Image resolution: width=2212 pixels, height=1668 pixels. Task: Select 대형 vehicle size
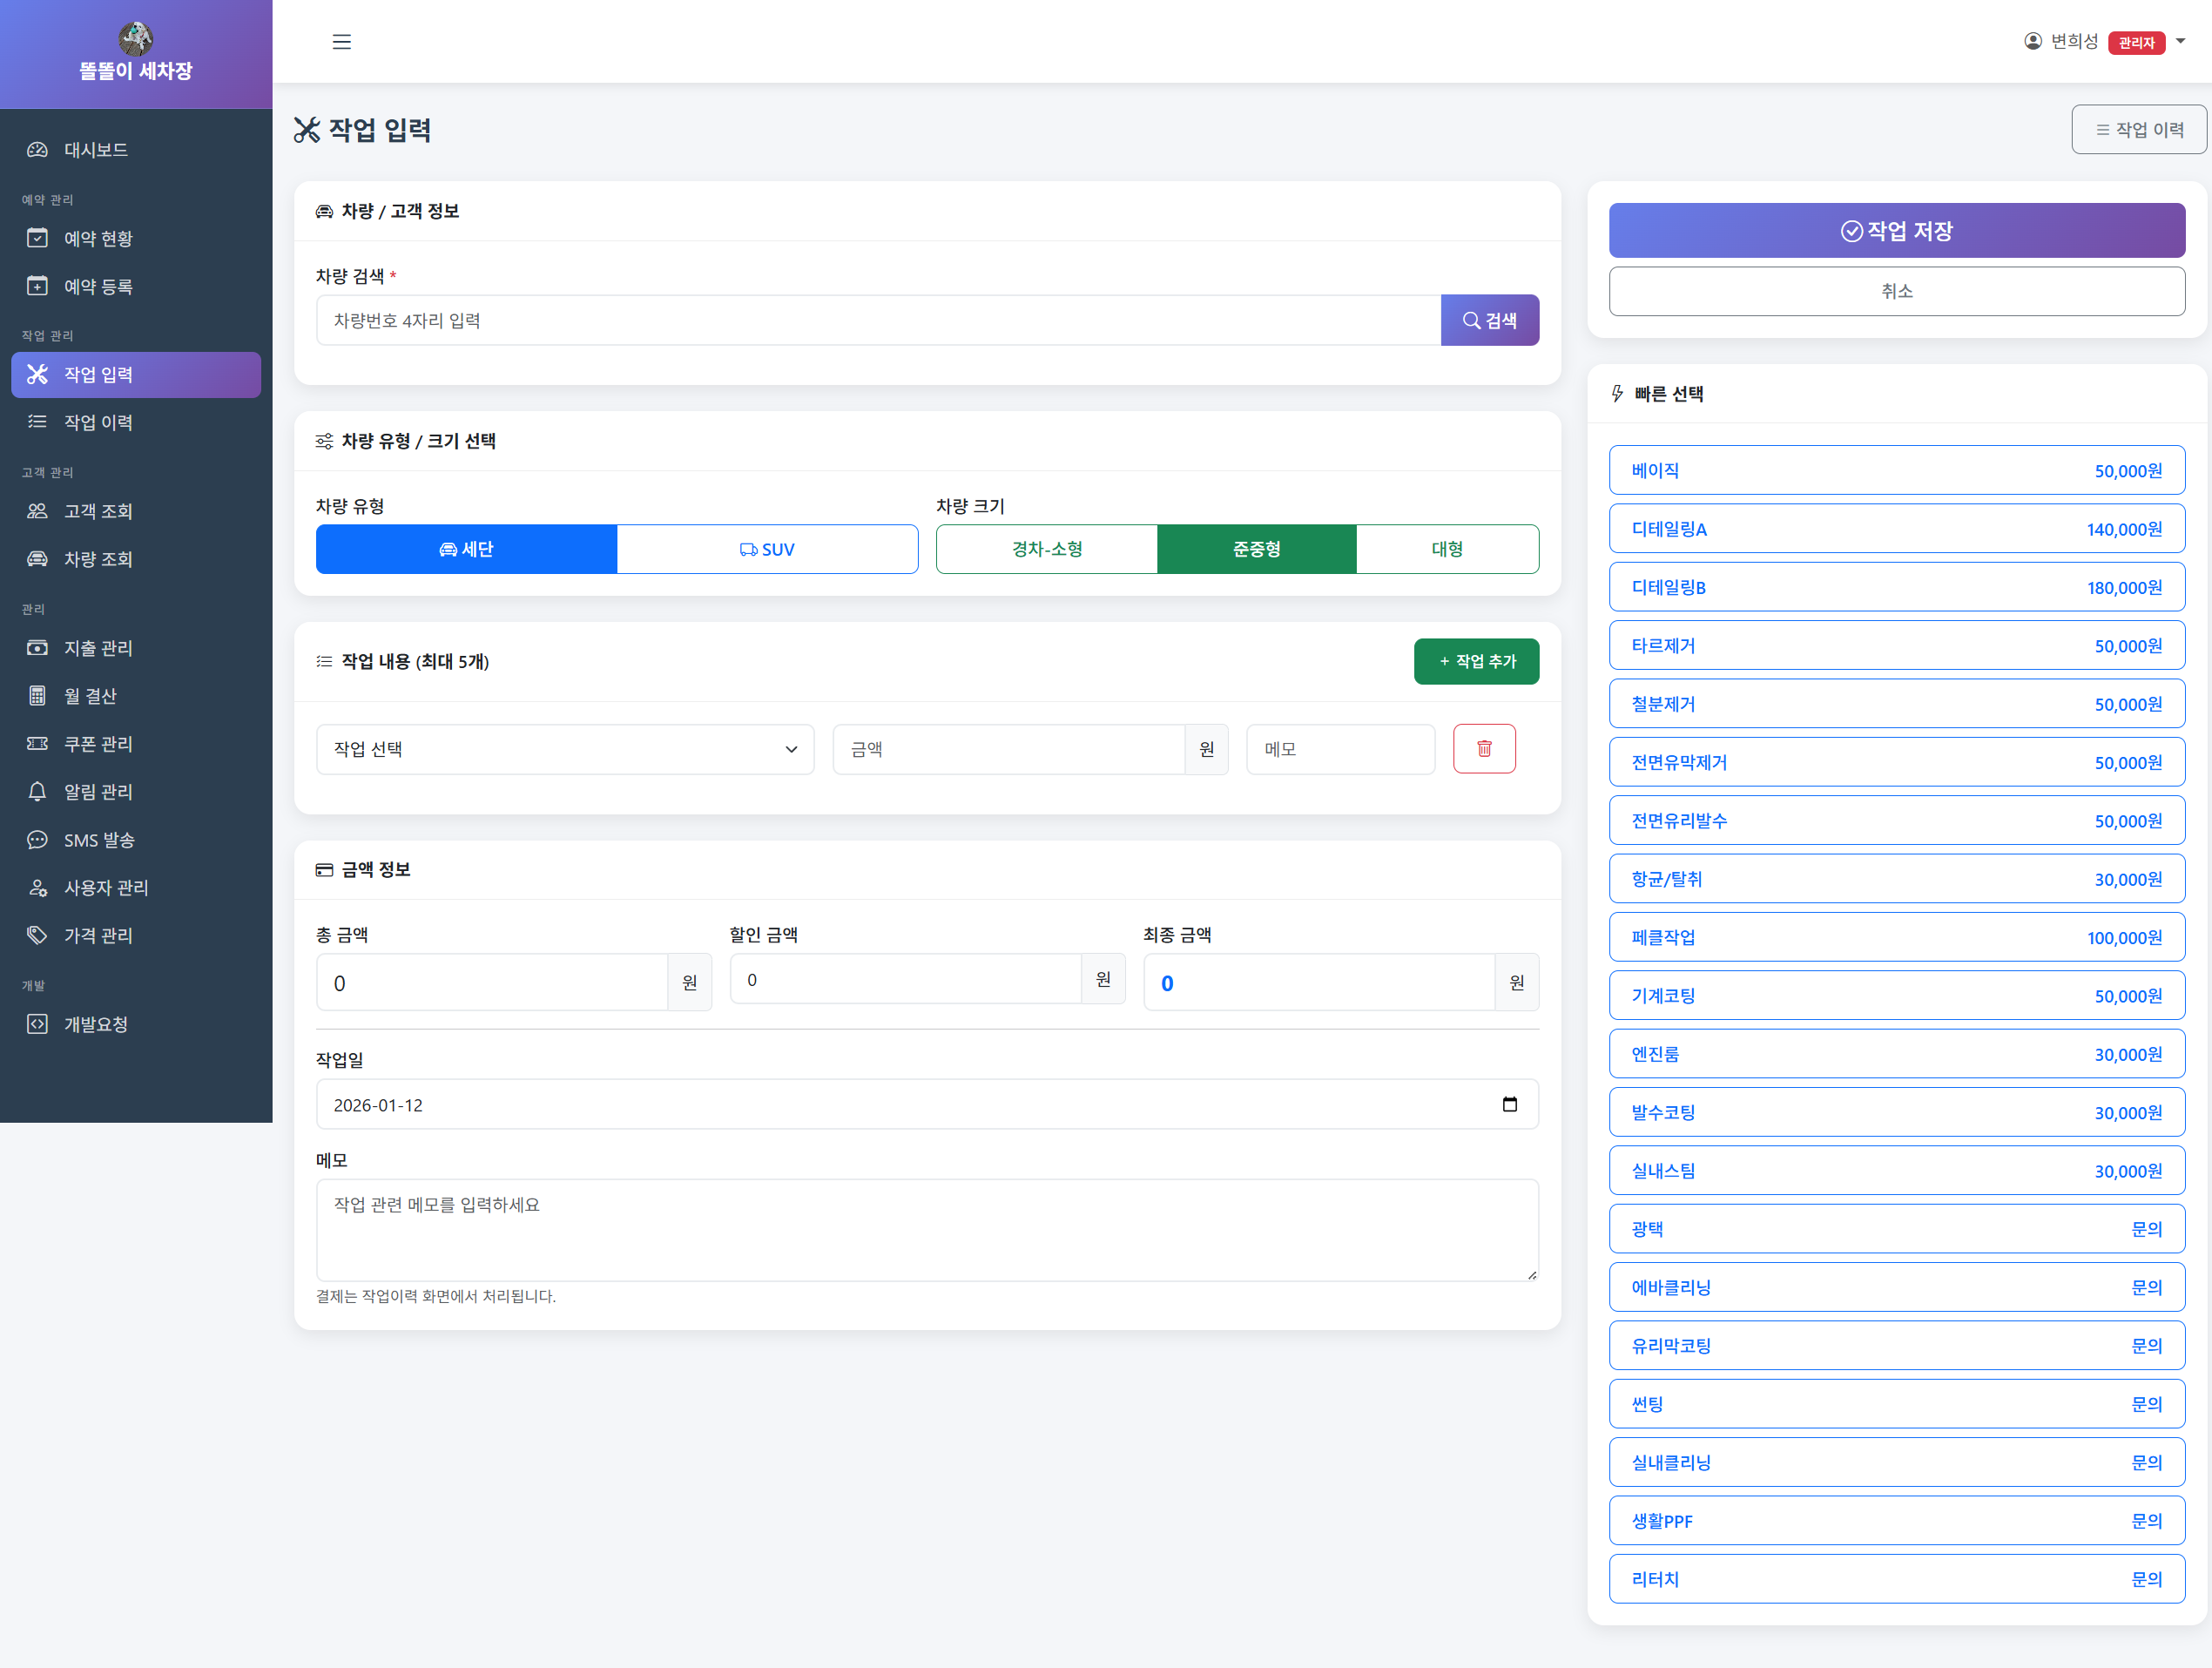tap(1446, 549)
